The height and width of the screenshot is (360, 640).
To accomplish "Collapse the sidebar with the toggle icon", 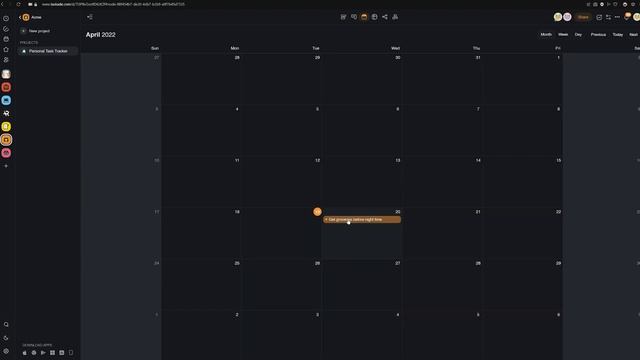I will coord(90,17).
